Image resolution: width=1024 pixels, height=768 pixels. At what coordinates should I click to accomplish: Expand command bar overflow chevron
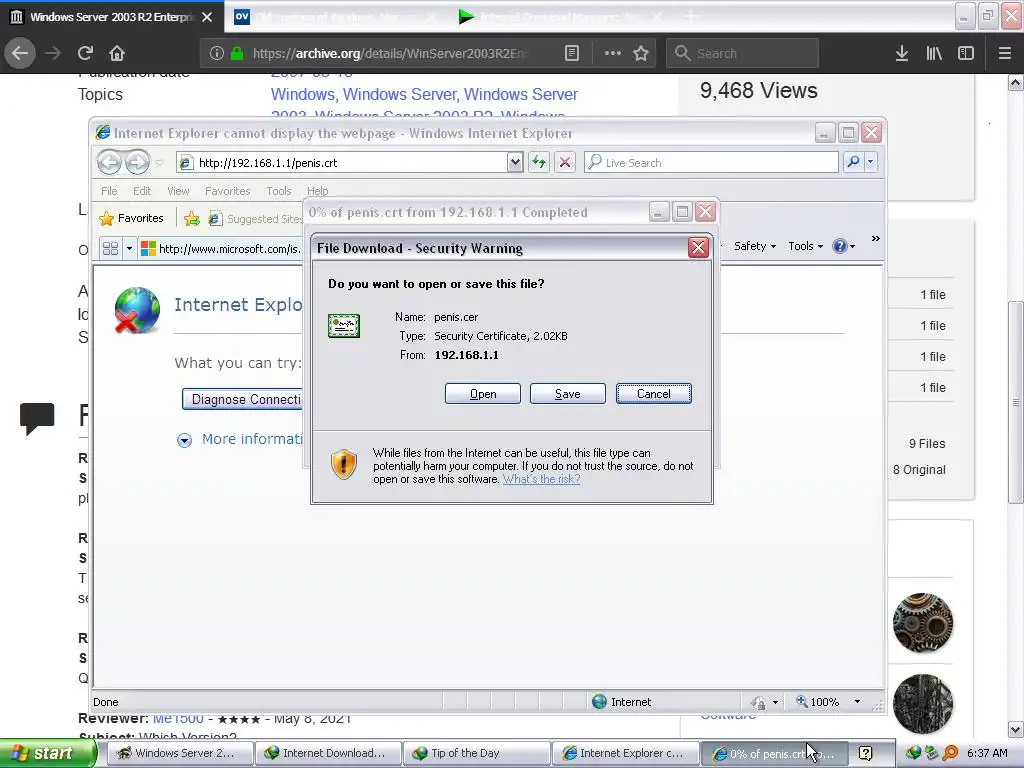pos(875,239)
